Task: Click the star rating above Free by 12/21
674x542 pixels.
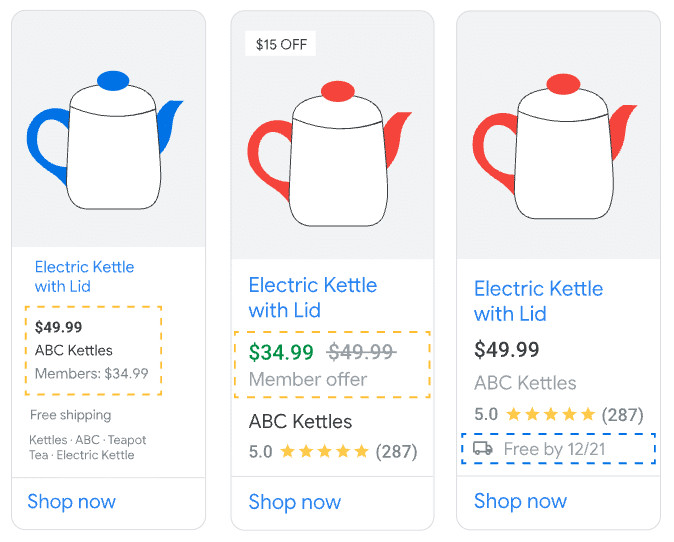Action: pyautogui.click(x=550, y=414)
